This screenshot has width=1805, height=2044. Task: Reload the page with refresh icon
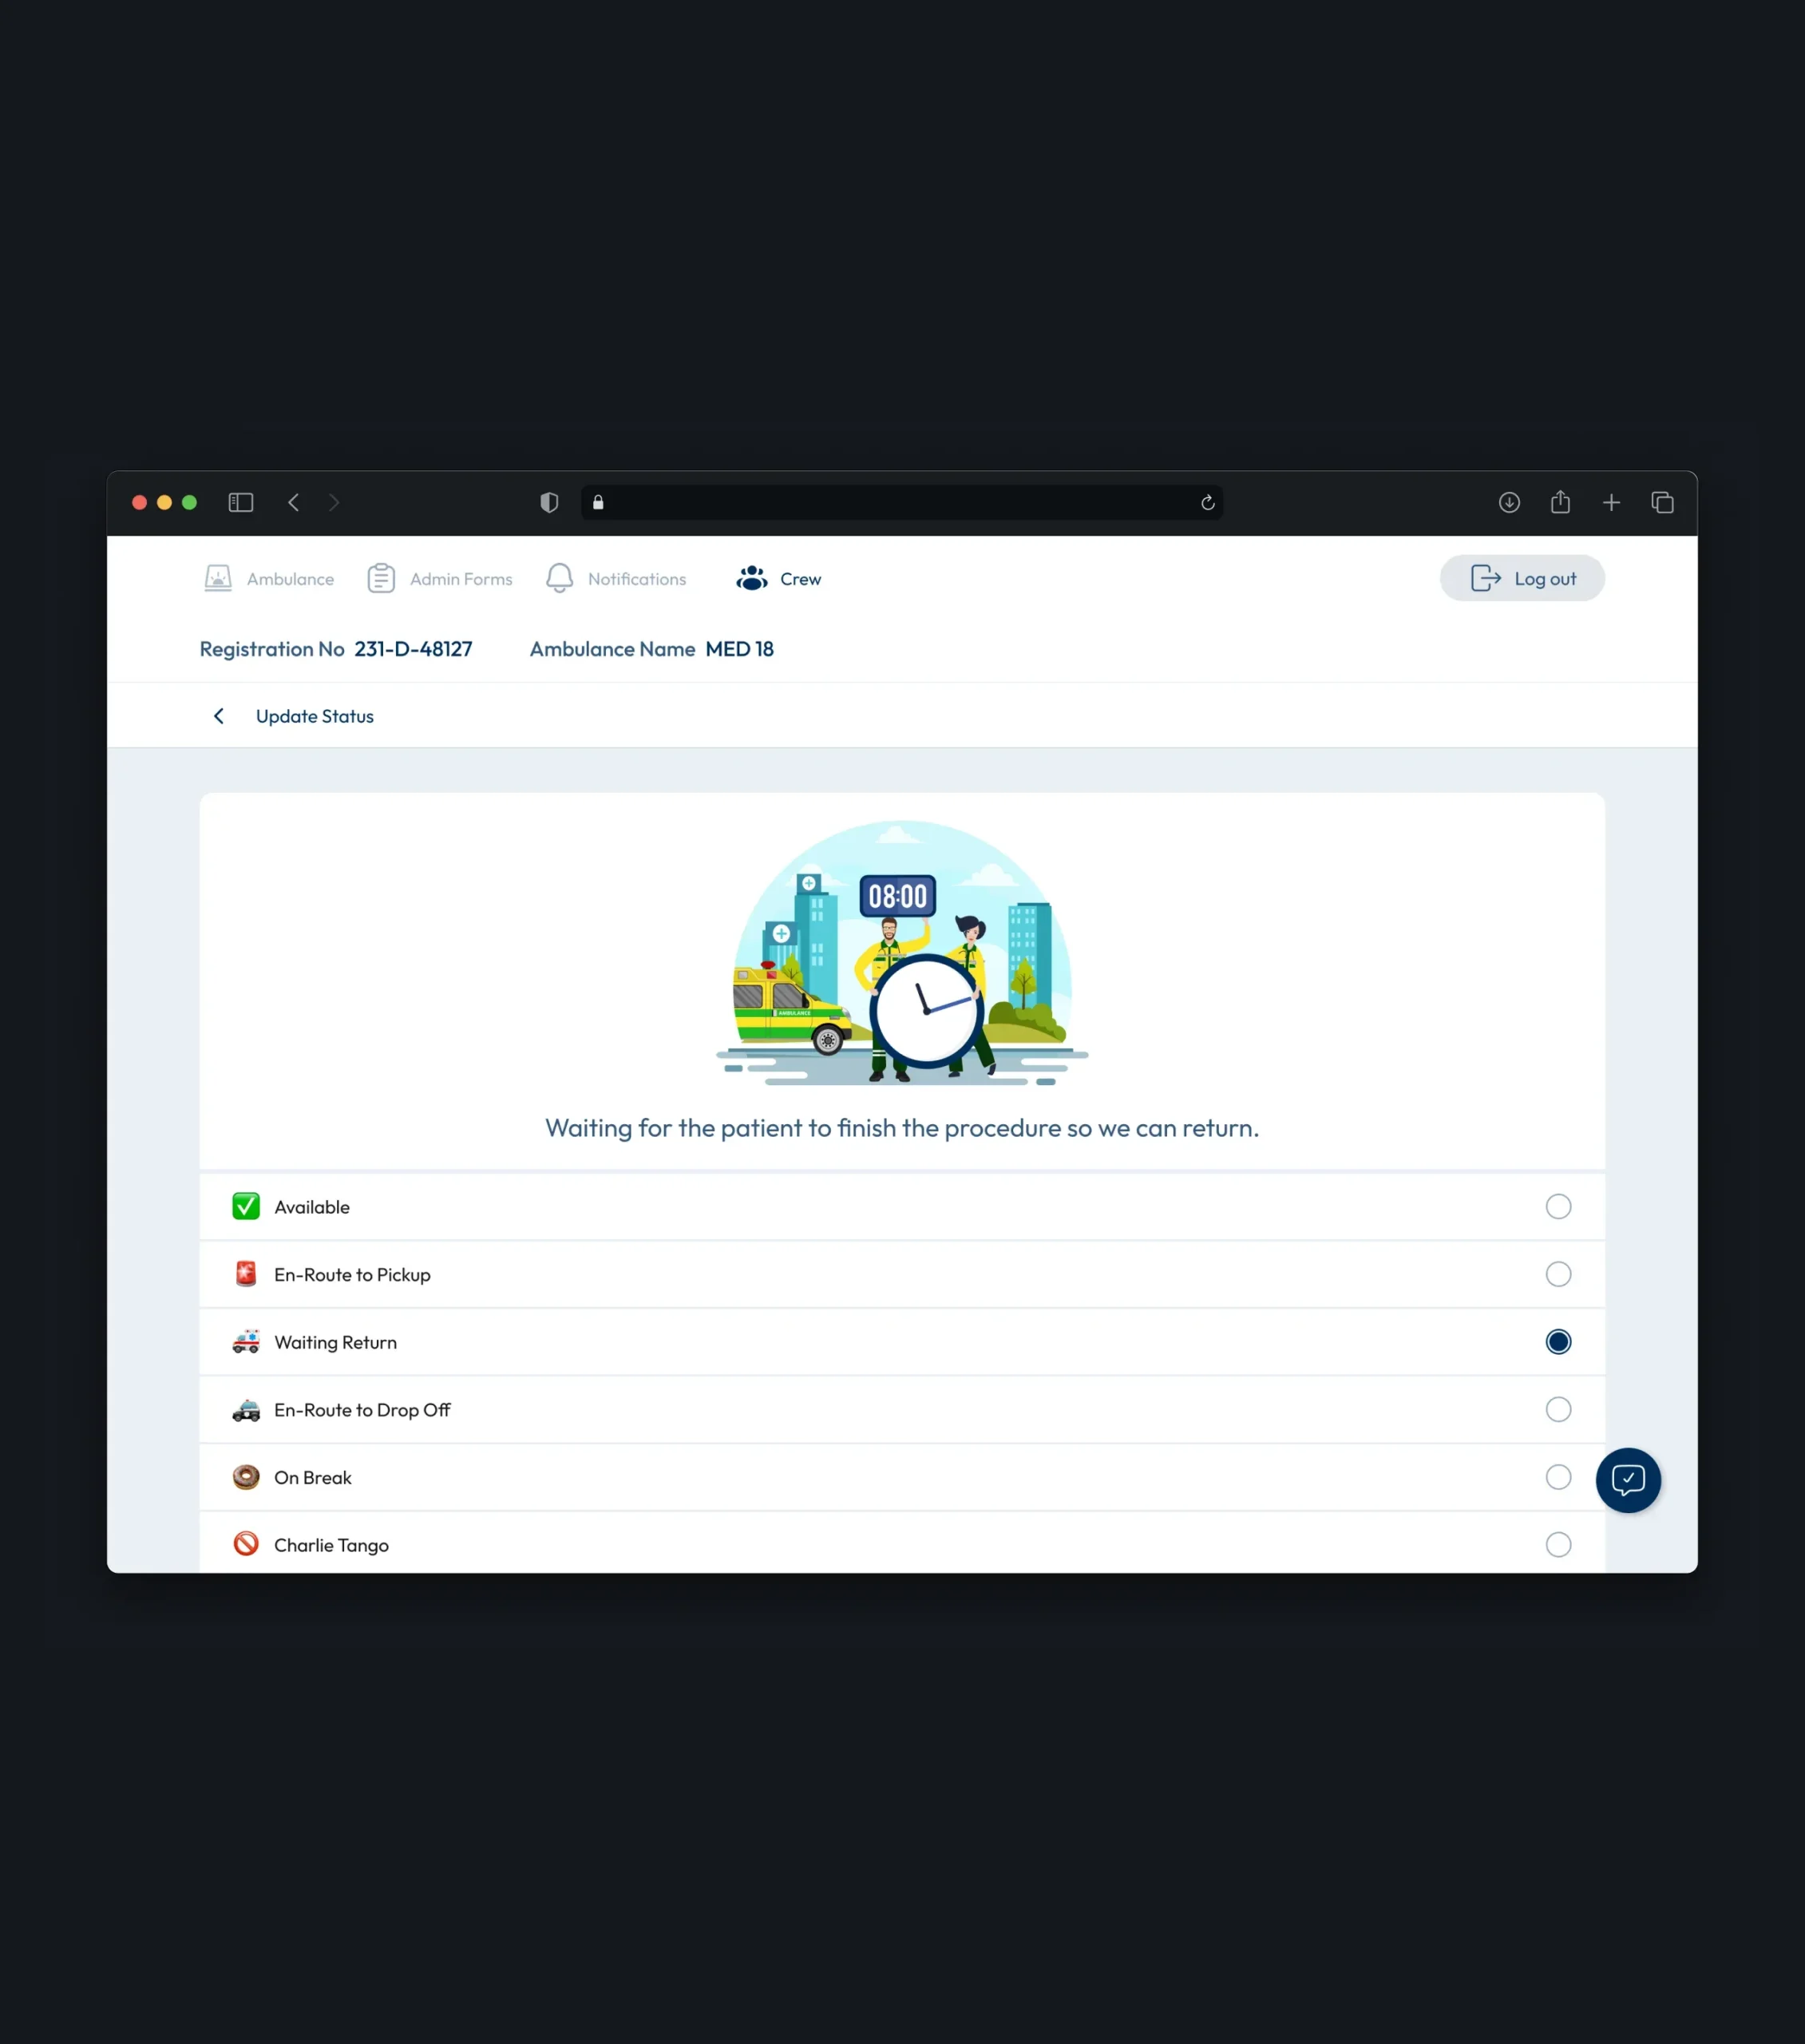(x=1208, y=503)
